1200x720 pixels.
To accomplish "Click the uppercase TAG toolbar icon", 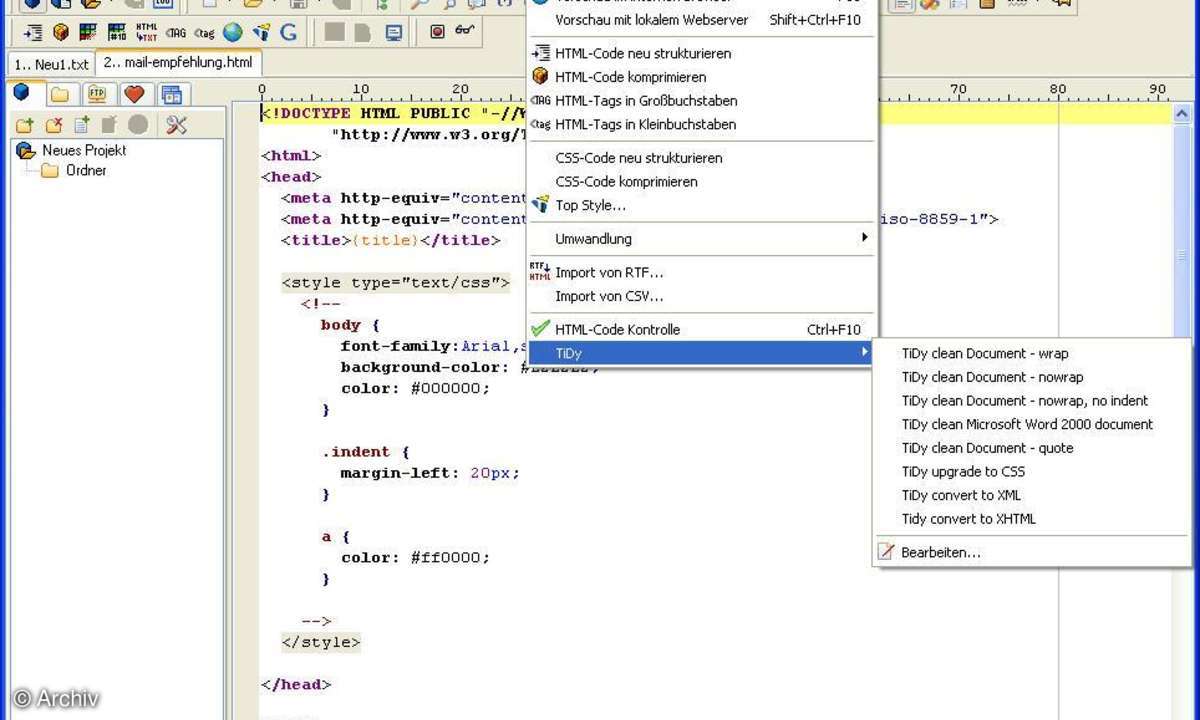I will [176, 32].
